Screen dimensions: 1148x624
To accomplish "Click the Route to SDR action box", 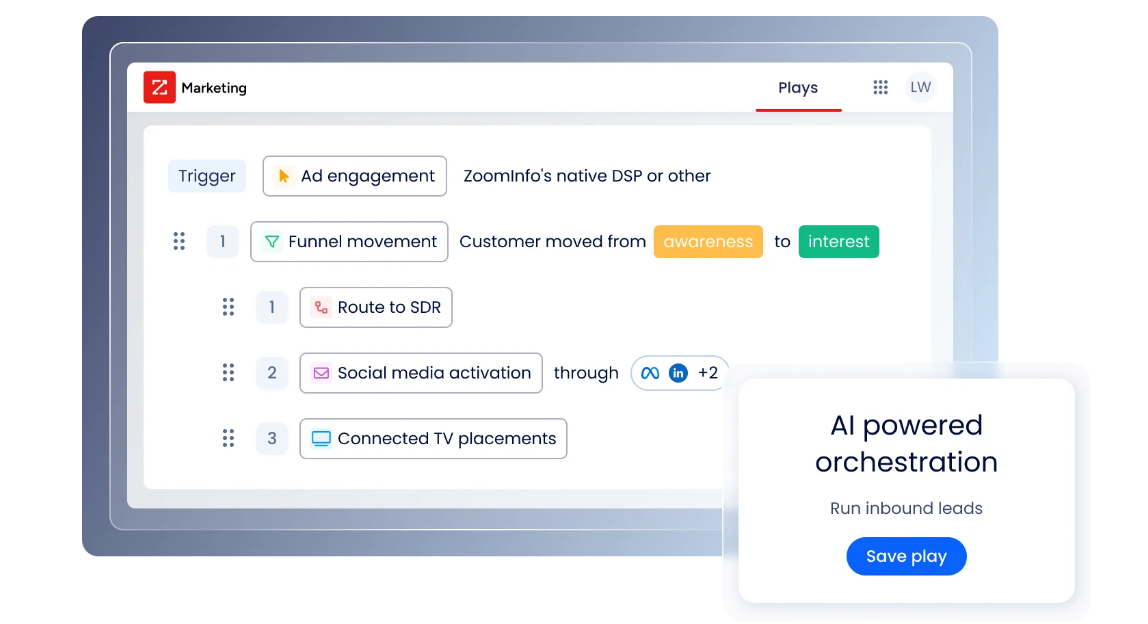I will point(376,307).
